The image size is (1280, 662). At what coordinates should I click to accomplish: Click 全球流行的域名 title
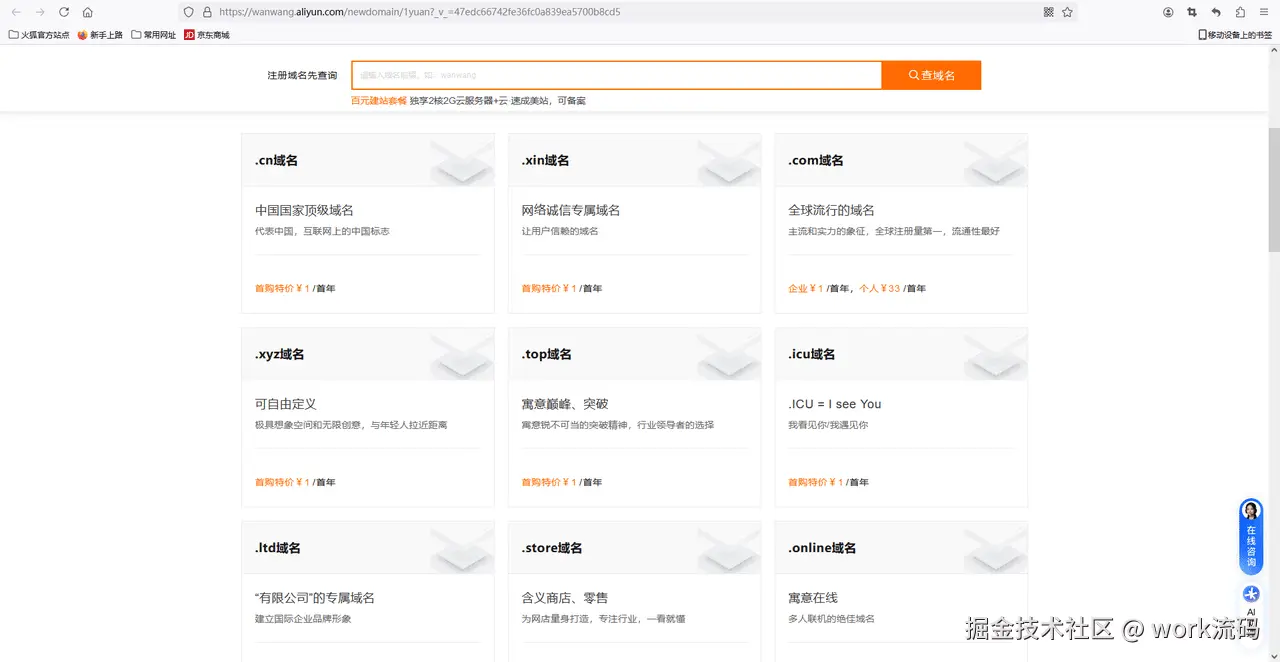point(831,210)
